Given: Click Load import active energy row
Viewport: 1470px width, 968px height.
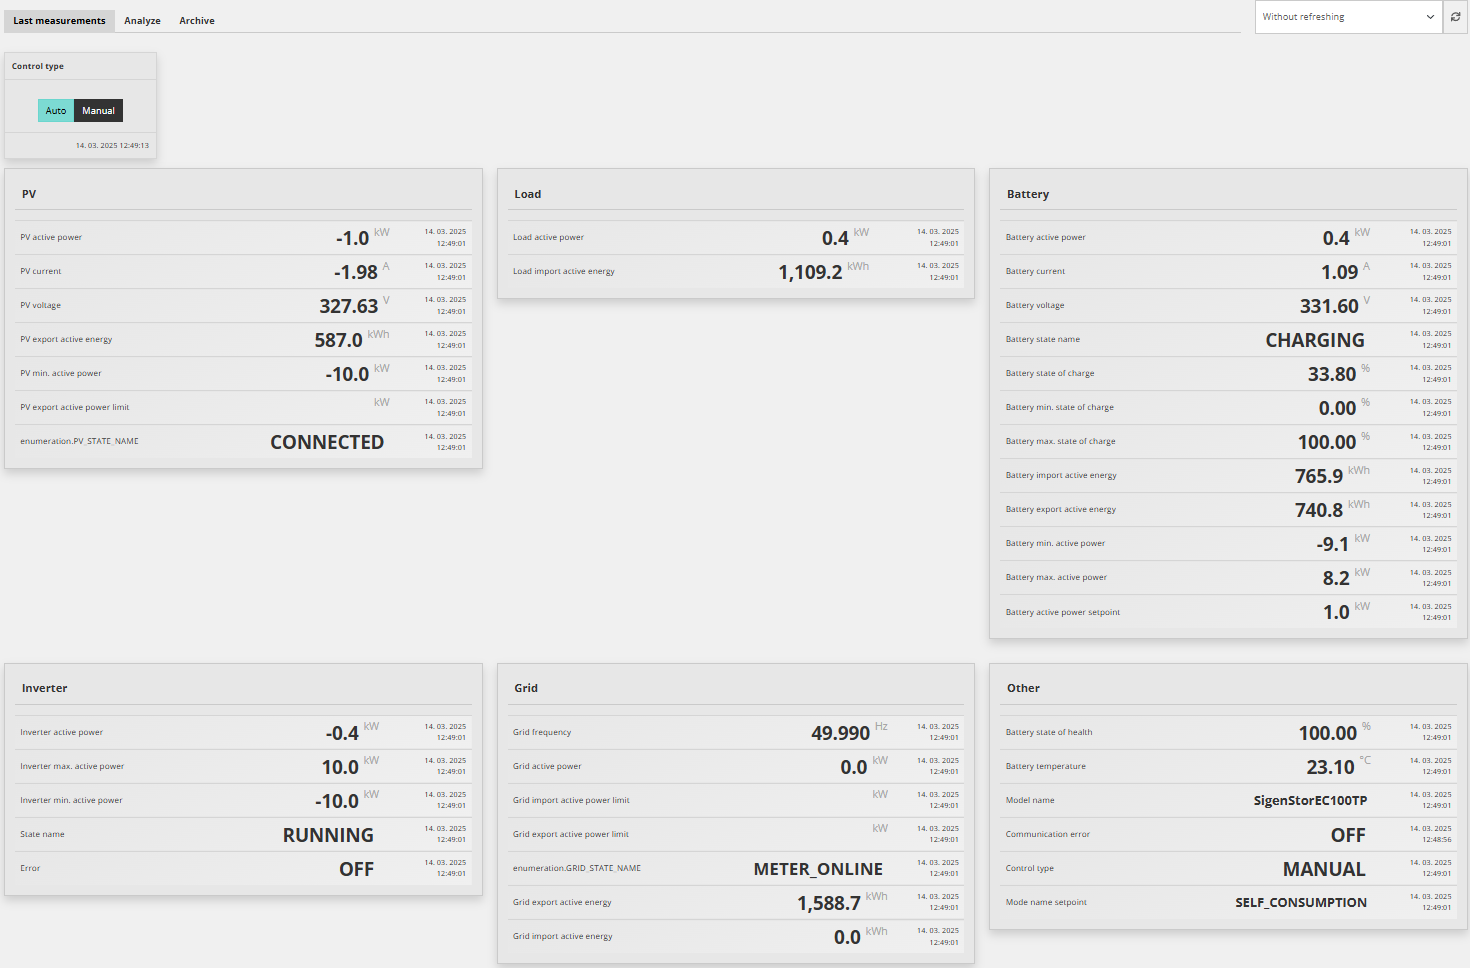Looking at the screenshot, I should pos(736,272).
